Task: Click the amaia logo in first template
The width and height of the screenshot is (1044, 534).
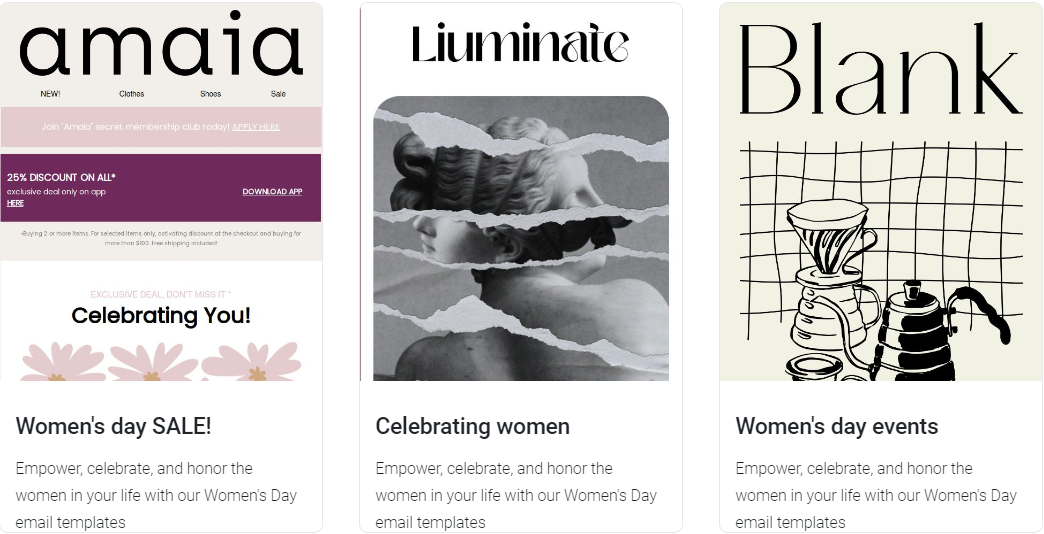Action: [161, 43]
